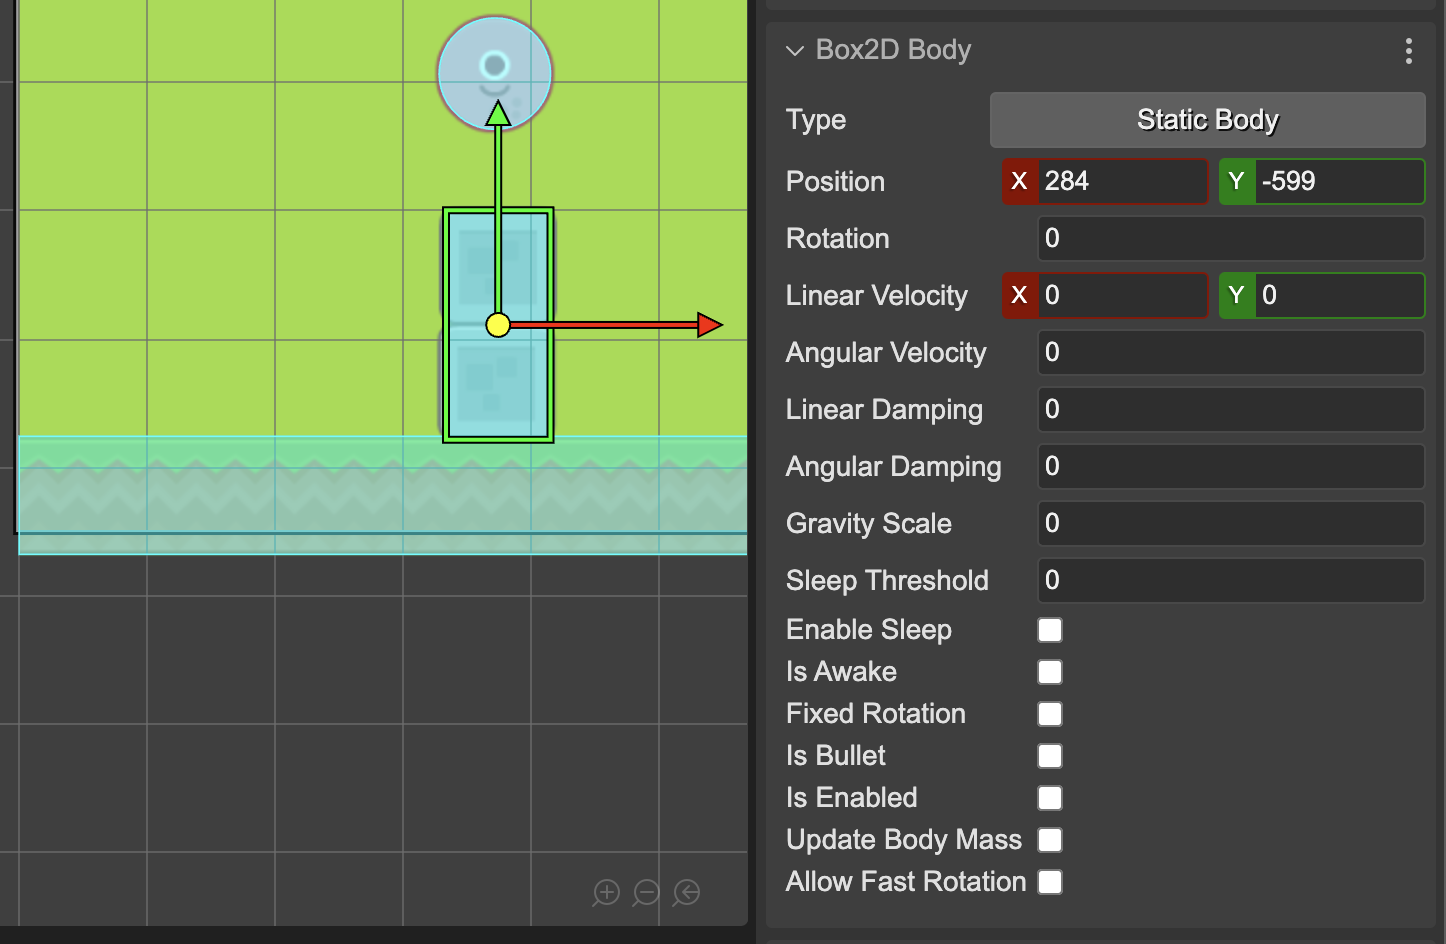
Task: Click the red X-axis move arrow handle
Action: click(710, 324)
